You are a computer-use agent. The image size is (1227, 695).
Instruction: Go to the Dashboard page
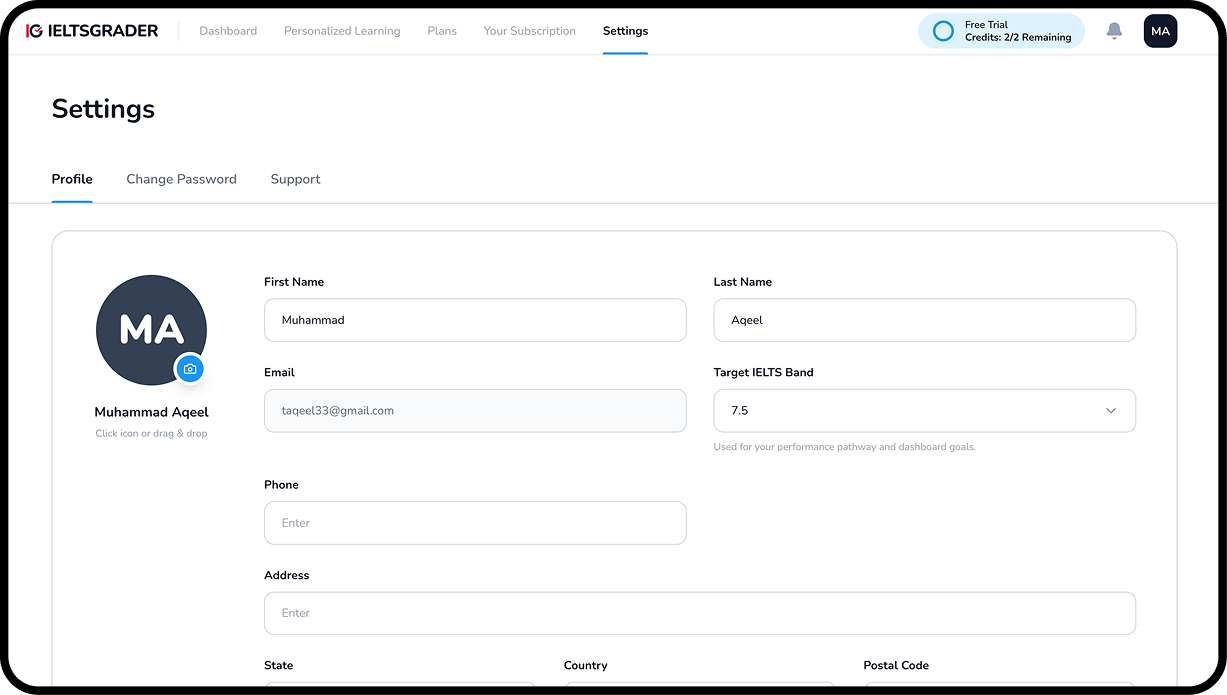coord(228,31)
